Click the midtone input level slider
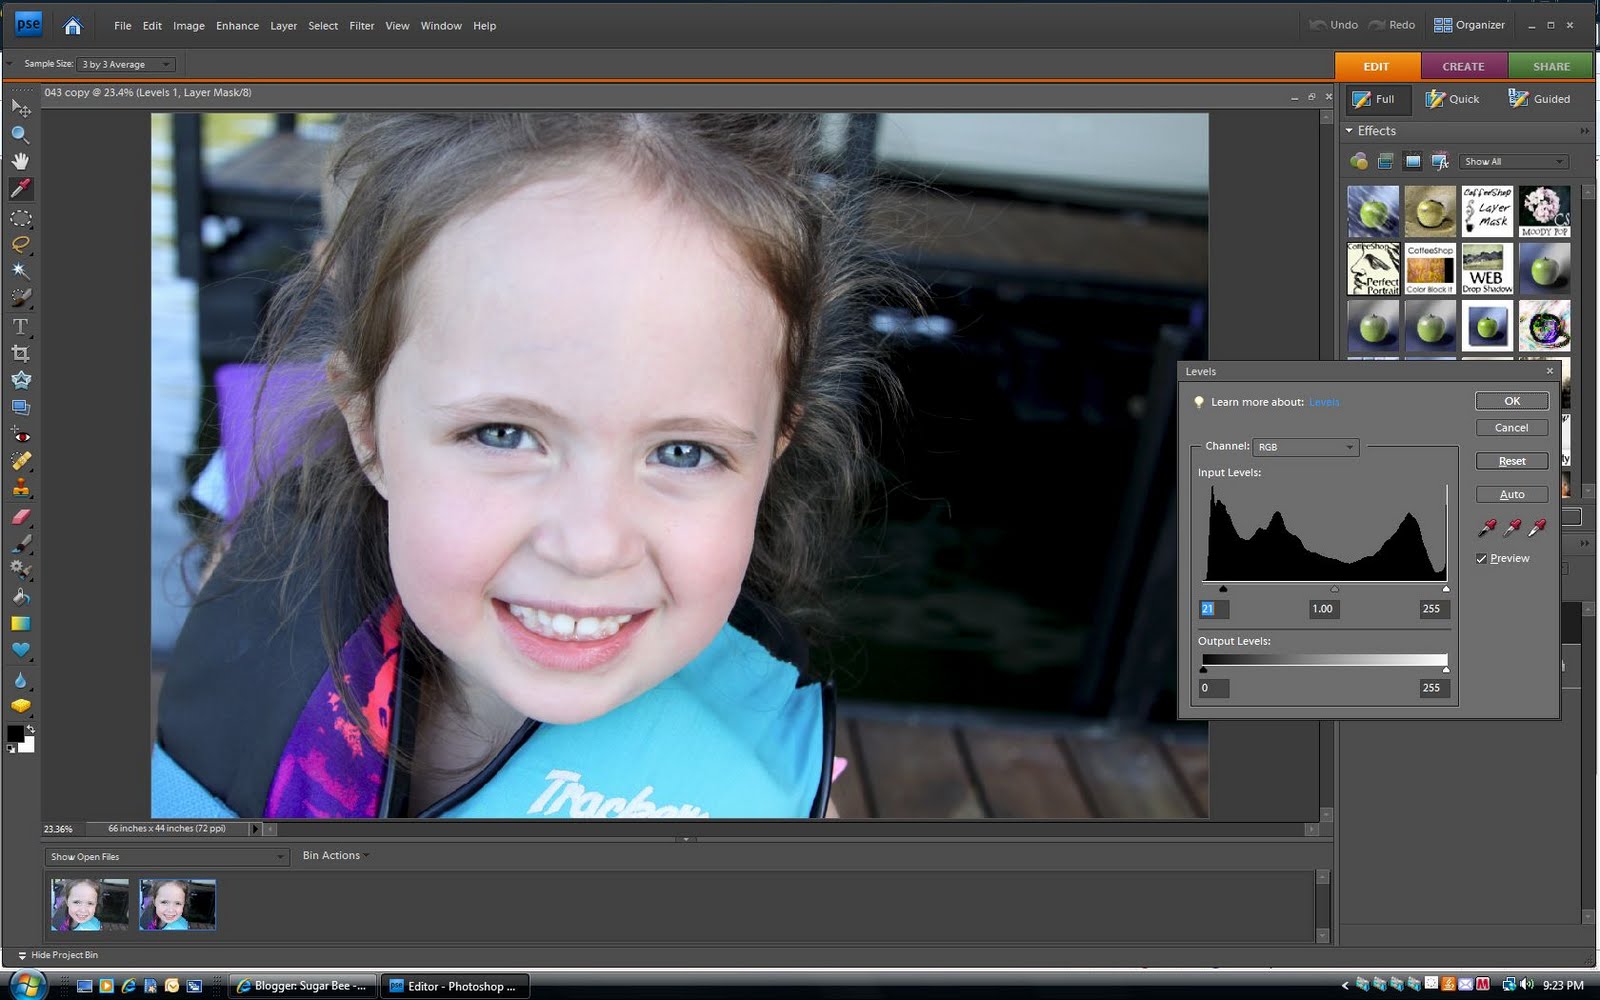The height and width of the screenshot is (1000, 1600). point(1334,589)
